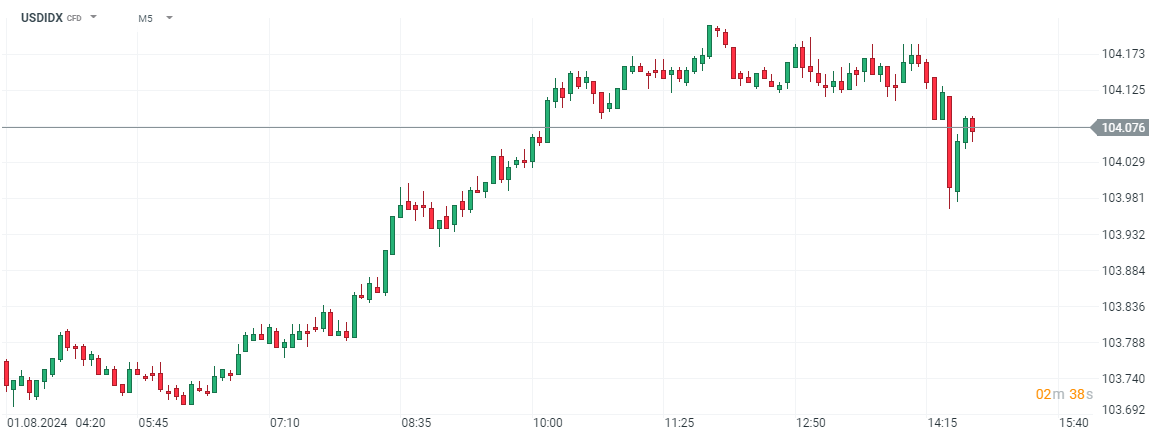The height and width of the screenshot is (440, 1161).
Task: Select the 11:25 time axis marker
Action: (x=679, y=423)
